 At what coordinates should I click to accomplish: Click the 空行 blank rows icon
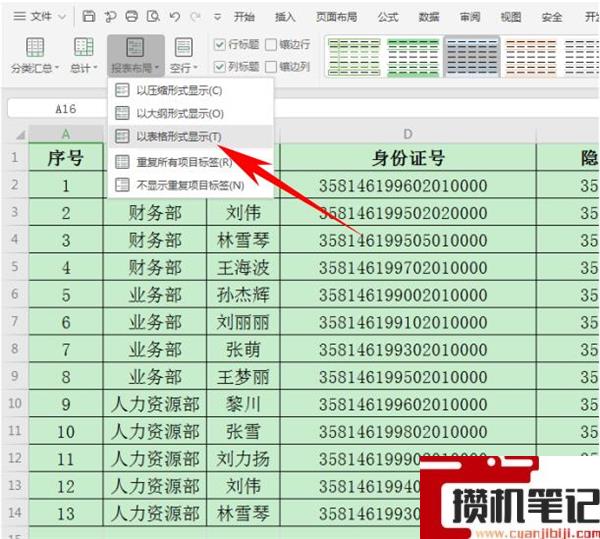click(x=184, y=47)
